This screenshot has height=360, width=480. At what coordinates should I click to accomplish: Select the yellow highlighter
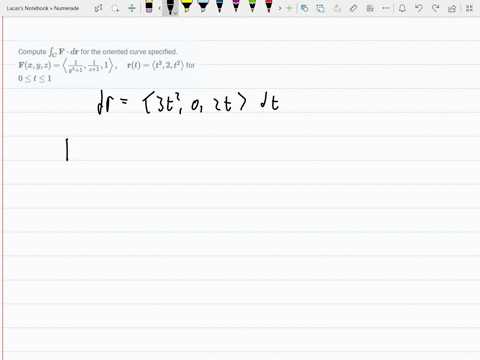tap(186, 7)
